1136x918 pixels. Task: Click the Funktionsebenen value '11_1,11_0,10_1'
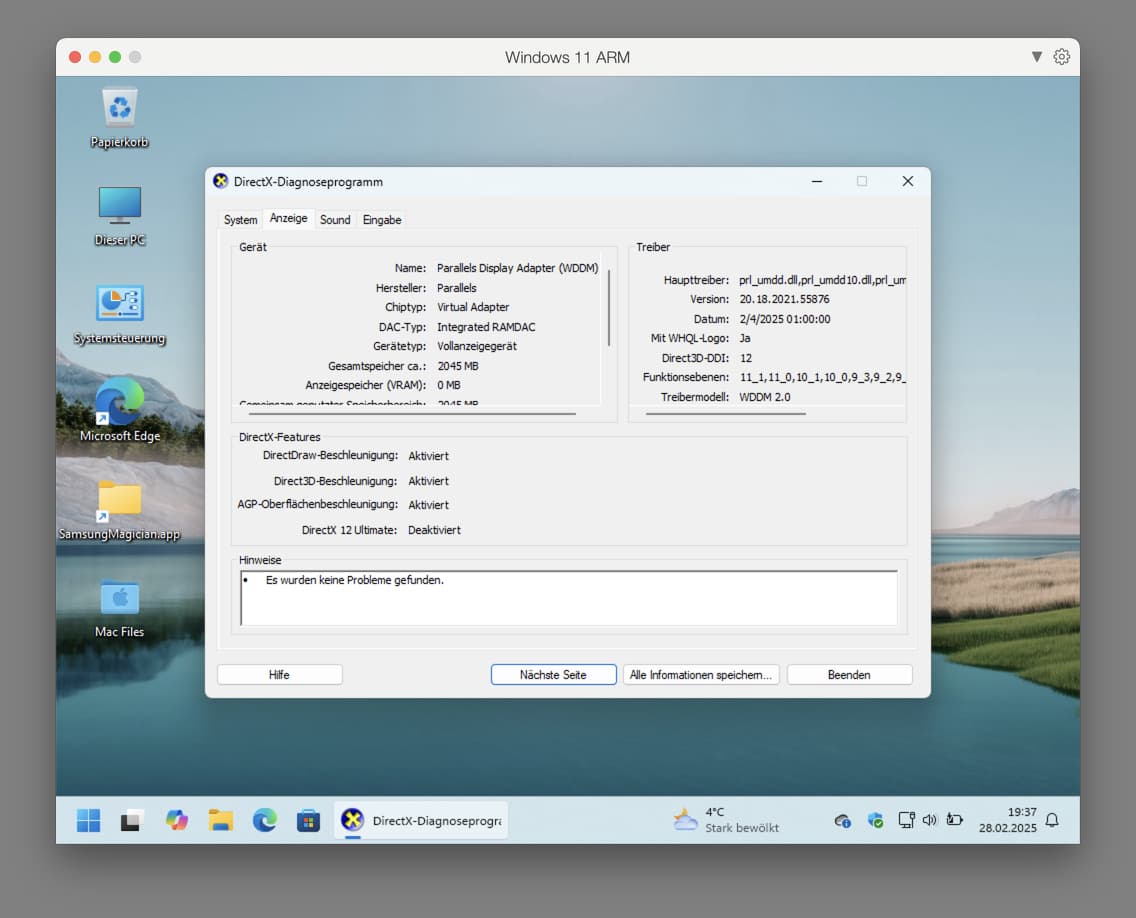[822, 377]
